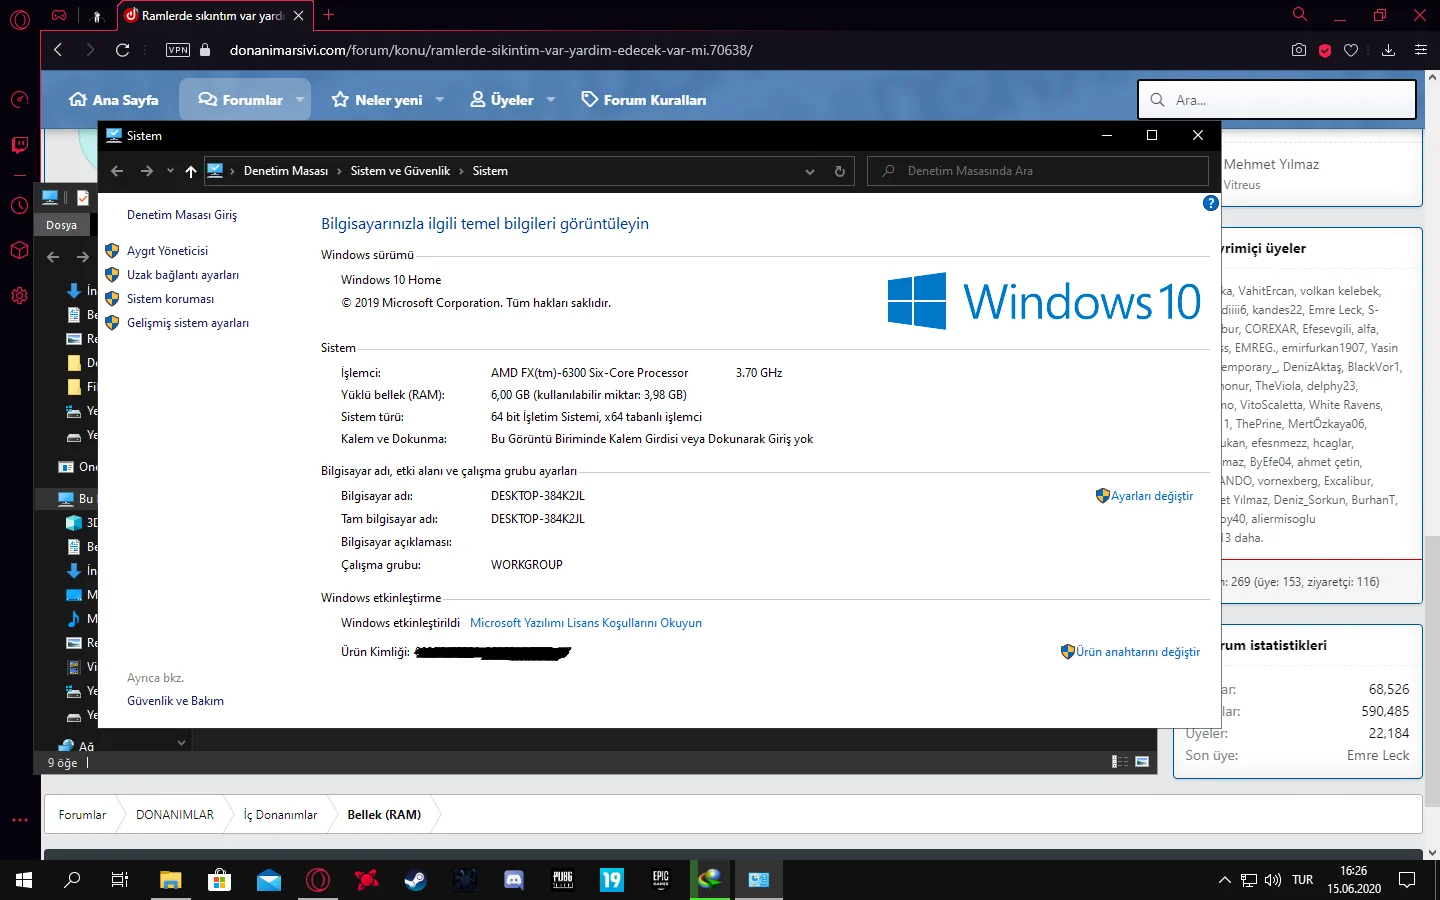Open İç Donanımlar forum breadcrumb
The image size is (1440, 900).
(280, 815)
